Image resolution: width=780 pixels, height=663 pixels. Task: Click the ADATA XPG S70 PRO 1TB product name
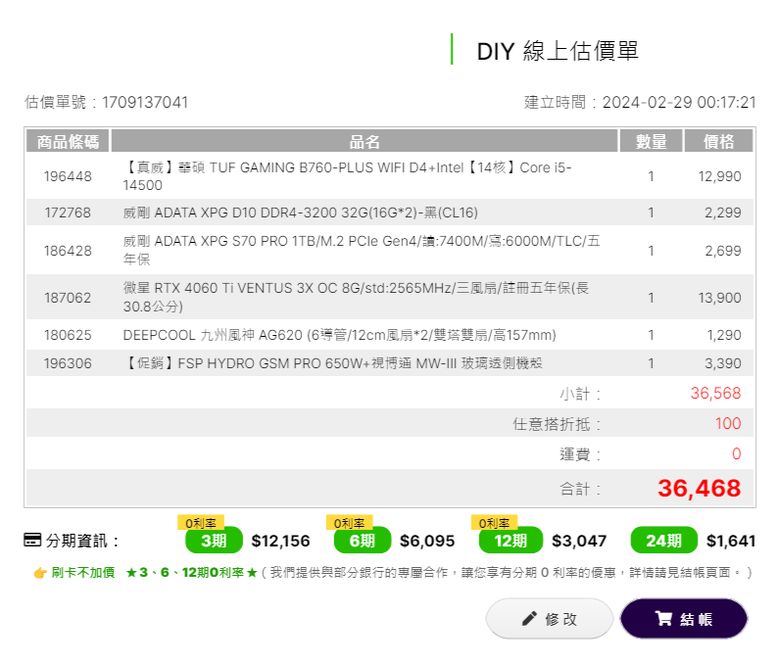362,250
